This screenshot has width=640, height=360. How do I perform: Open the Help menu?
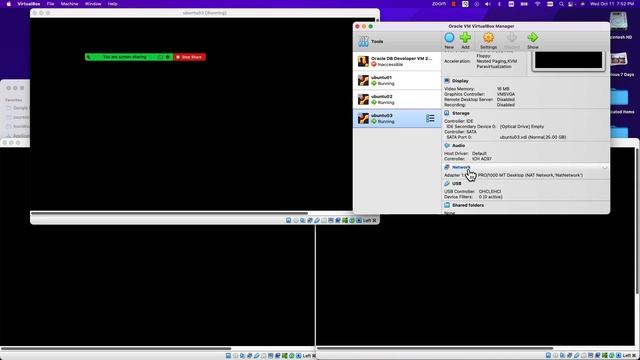pyautogui.click(x=112, y=4)
